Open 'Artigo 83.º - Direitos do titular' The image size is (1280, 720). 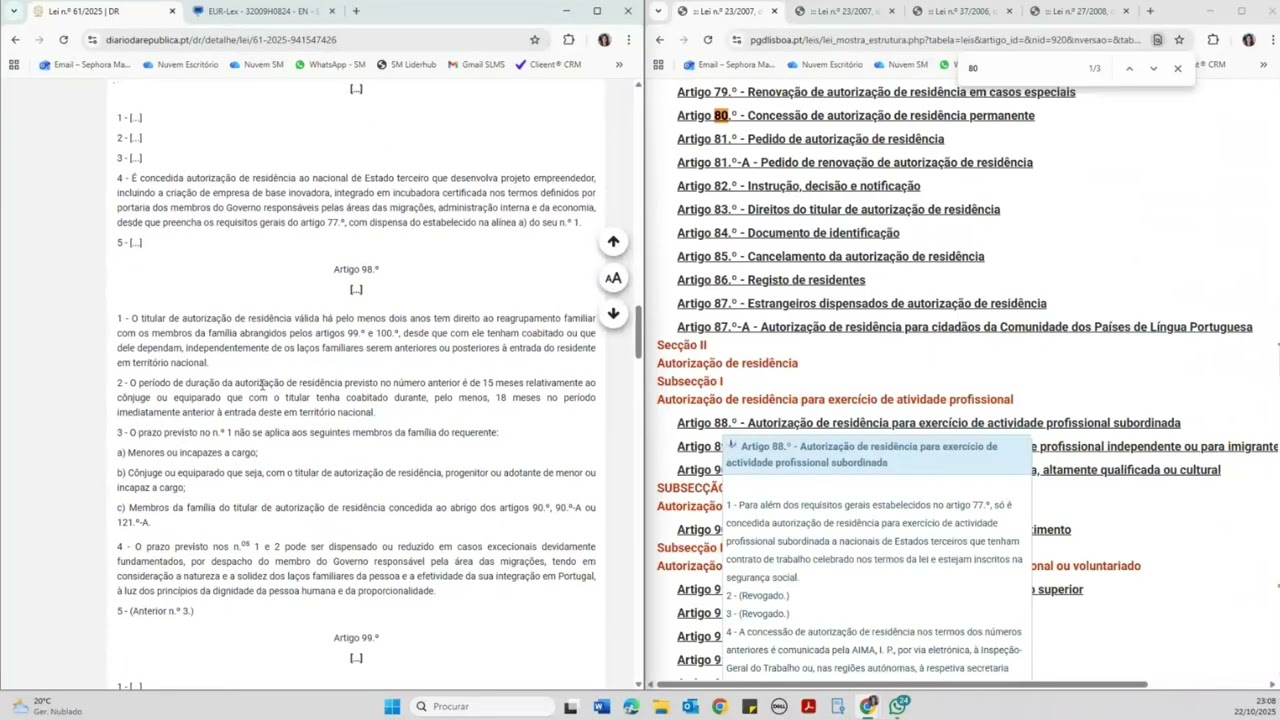[838, 209]
